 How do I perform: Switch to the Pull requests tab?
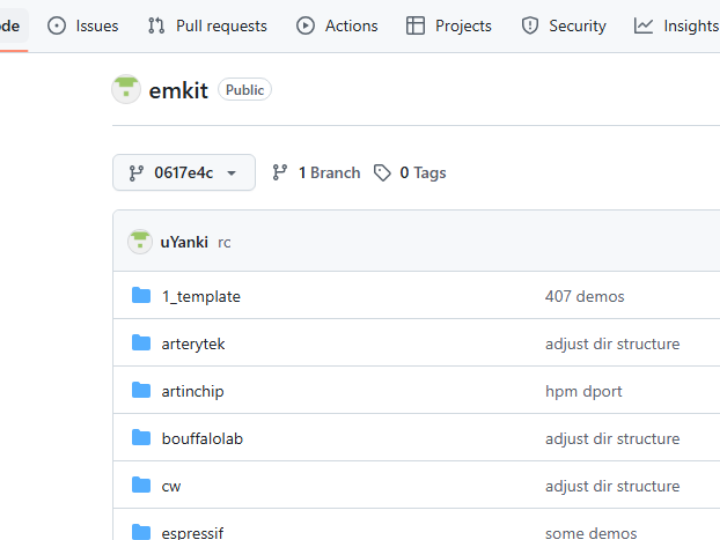(x=208, y=26)
